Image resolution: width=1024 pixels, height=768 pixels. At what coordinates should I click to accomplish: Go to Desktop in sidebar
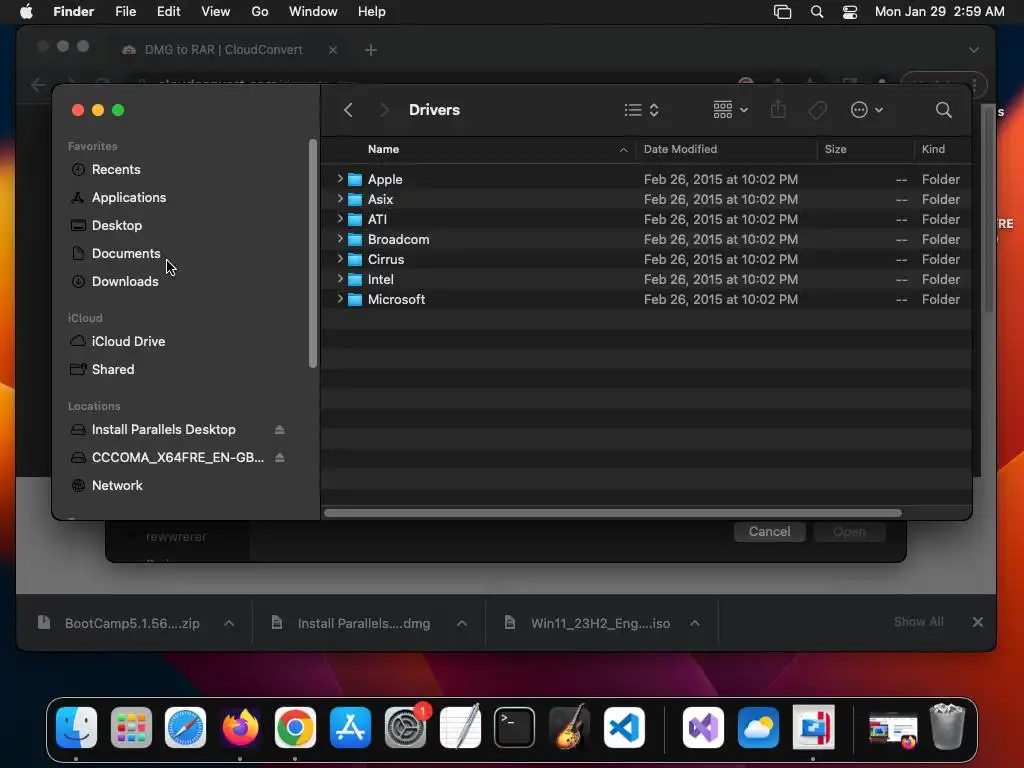117,225
